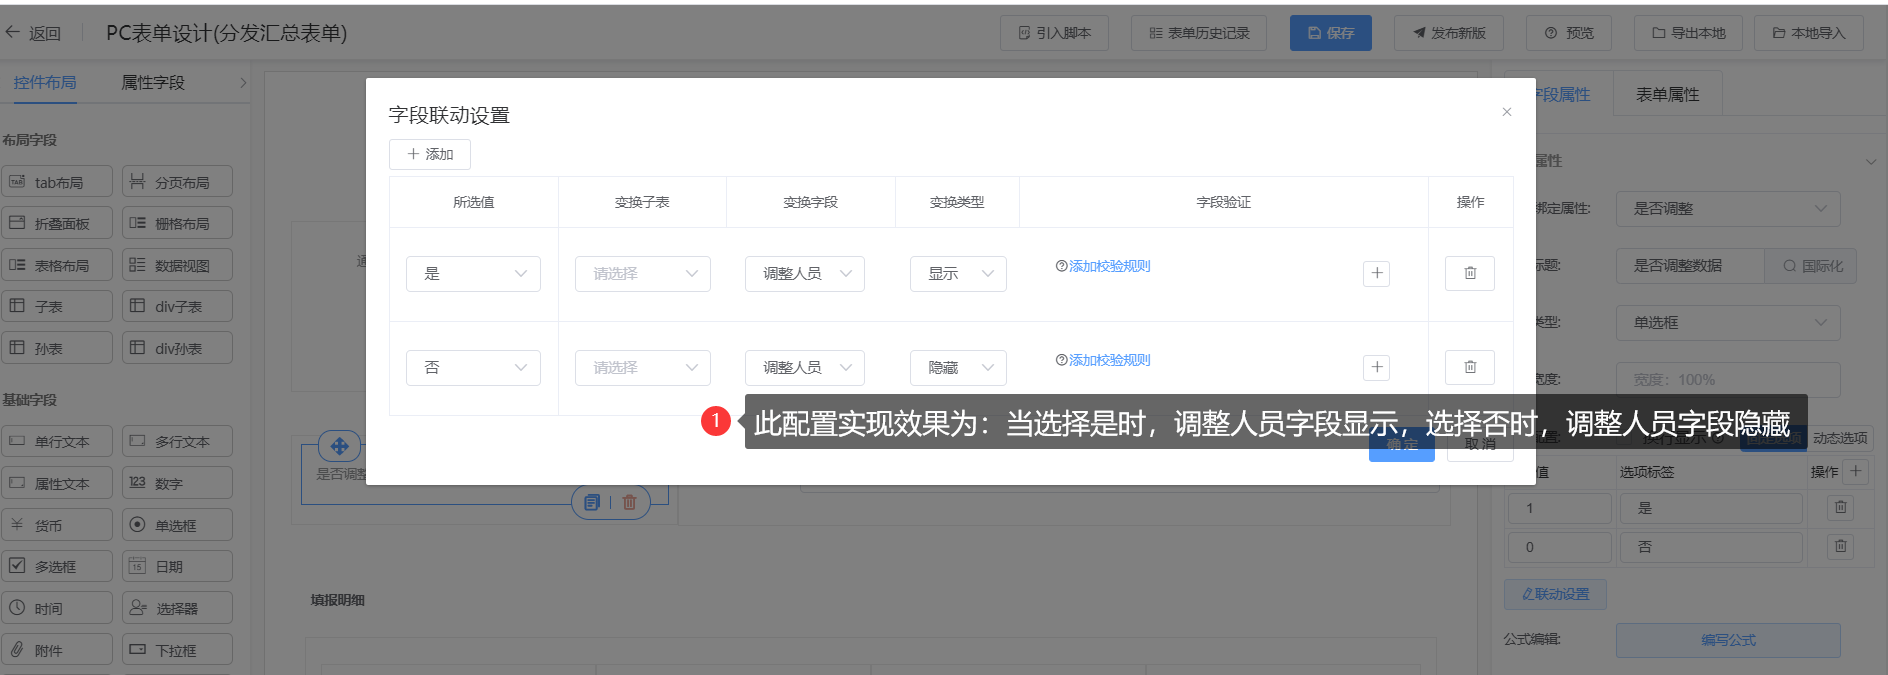Click trash icon for option 是 in right panel
The image size is (1888, 675).
click(x=1840, y=508)
